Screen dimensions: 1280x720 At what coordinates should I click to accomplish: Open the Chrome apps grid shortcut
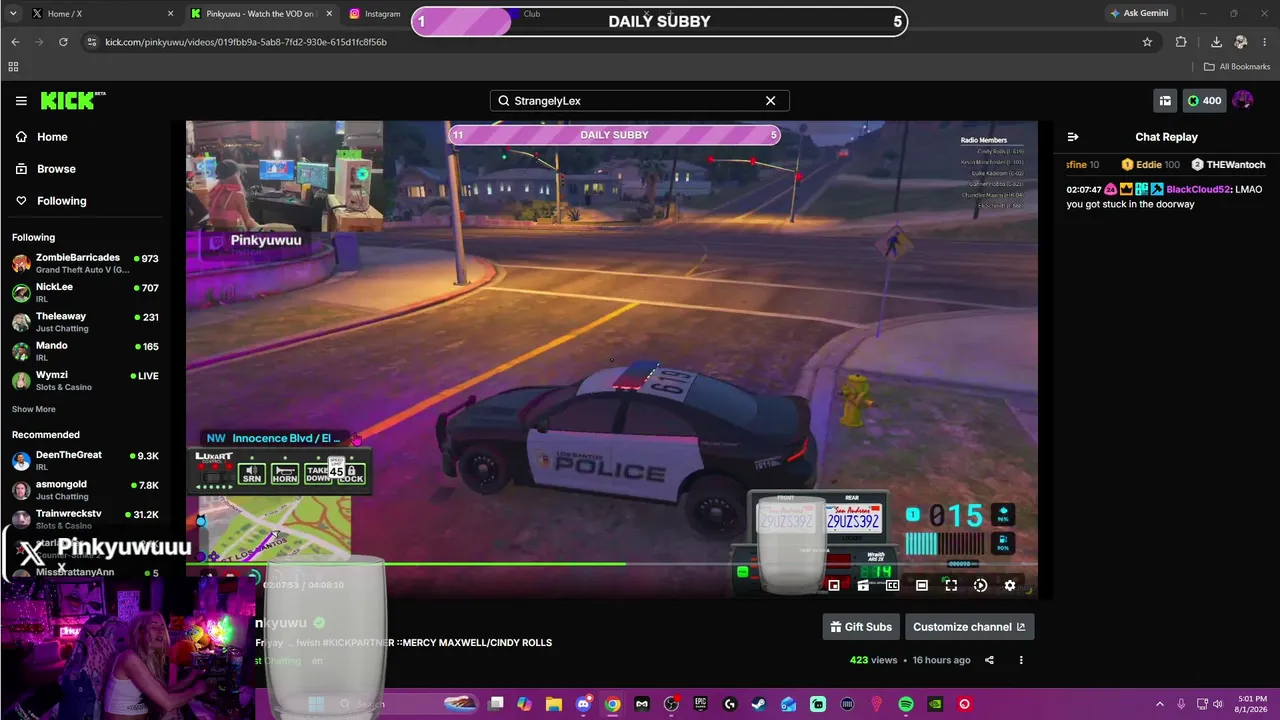pos(13,67)
